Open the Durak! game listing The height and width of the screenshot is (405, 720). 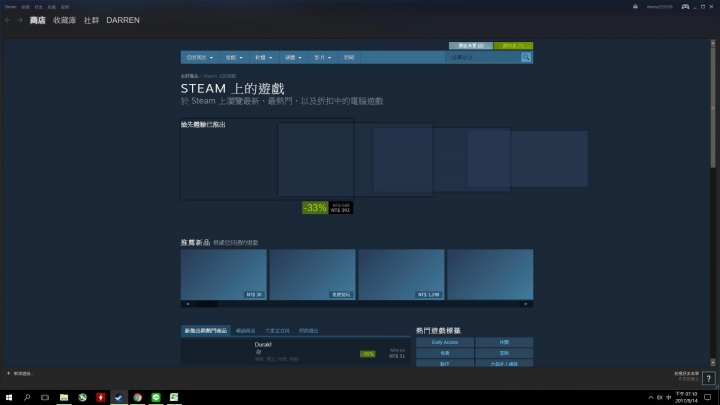(x=295, y=352)
